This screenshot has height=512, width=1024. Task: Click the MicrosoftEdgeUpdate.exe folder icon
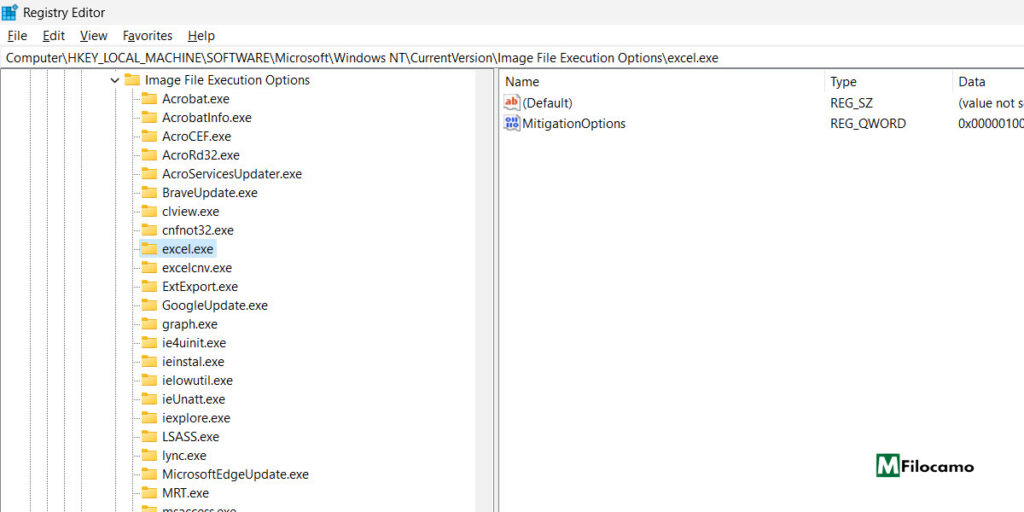[x=150, y=474]
